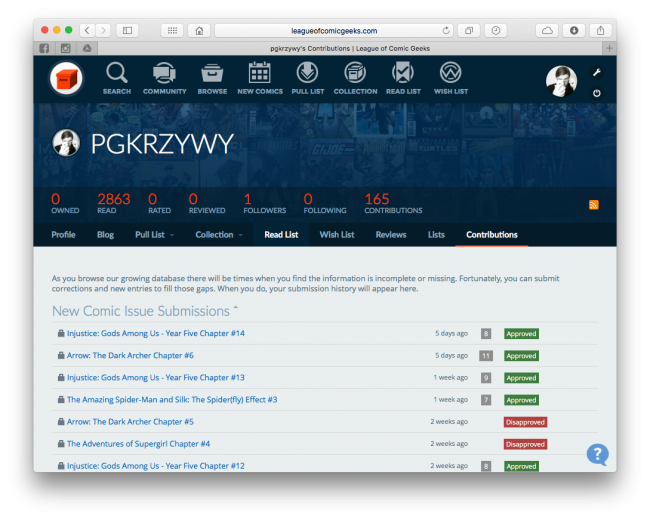Open the Wish List icon
This screenshot has height=520, width=650.
pos(451,78)
